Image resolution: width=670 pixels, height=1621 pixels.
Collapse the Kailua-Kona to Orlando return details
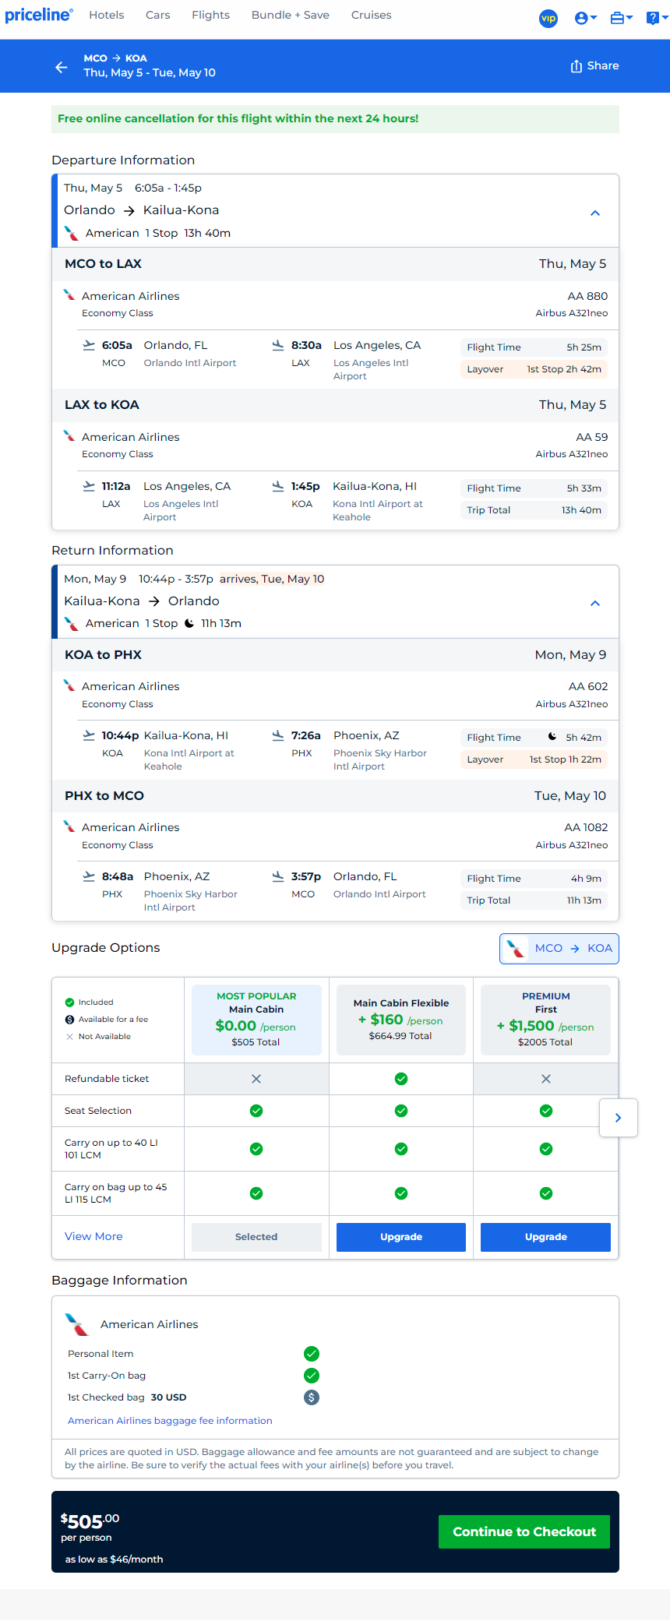point(595,603)
